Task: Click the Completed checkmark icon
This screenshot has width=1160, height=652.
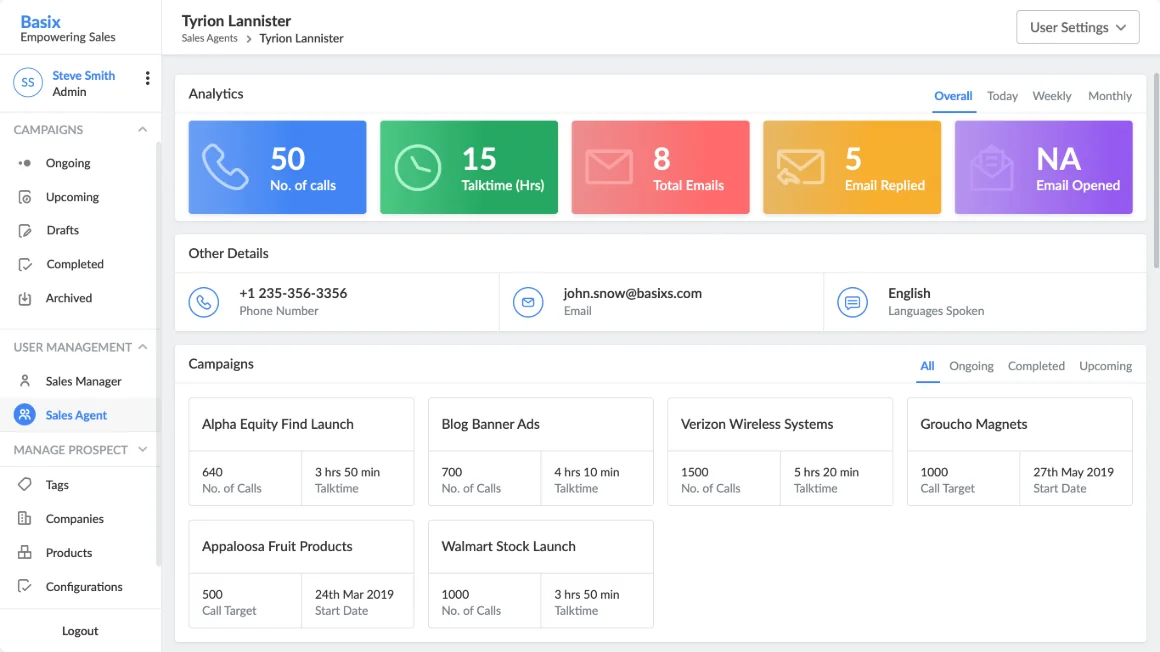Action: point(24,264)
